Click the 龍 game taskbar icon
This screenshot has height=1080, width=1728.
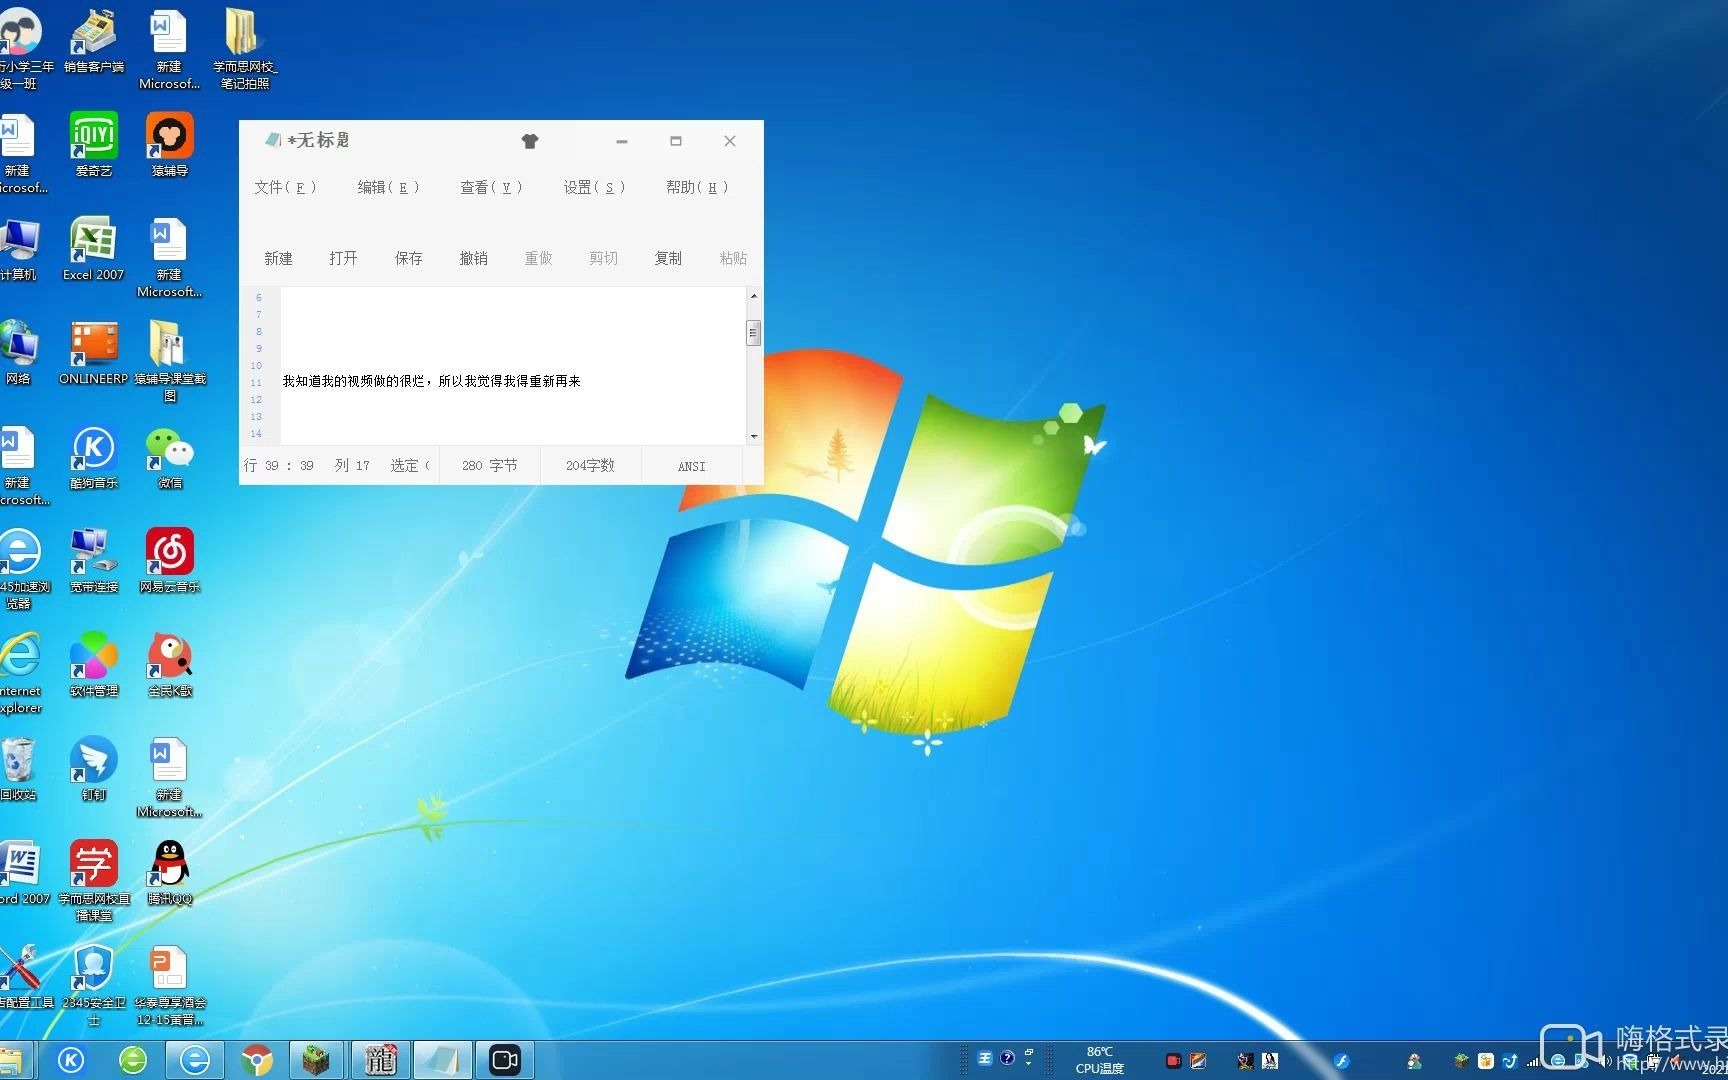380,1060
